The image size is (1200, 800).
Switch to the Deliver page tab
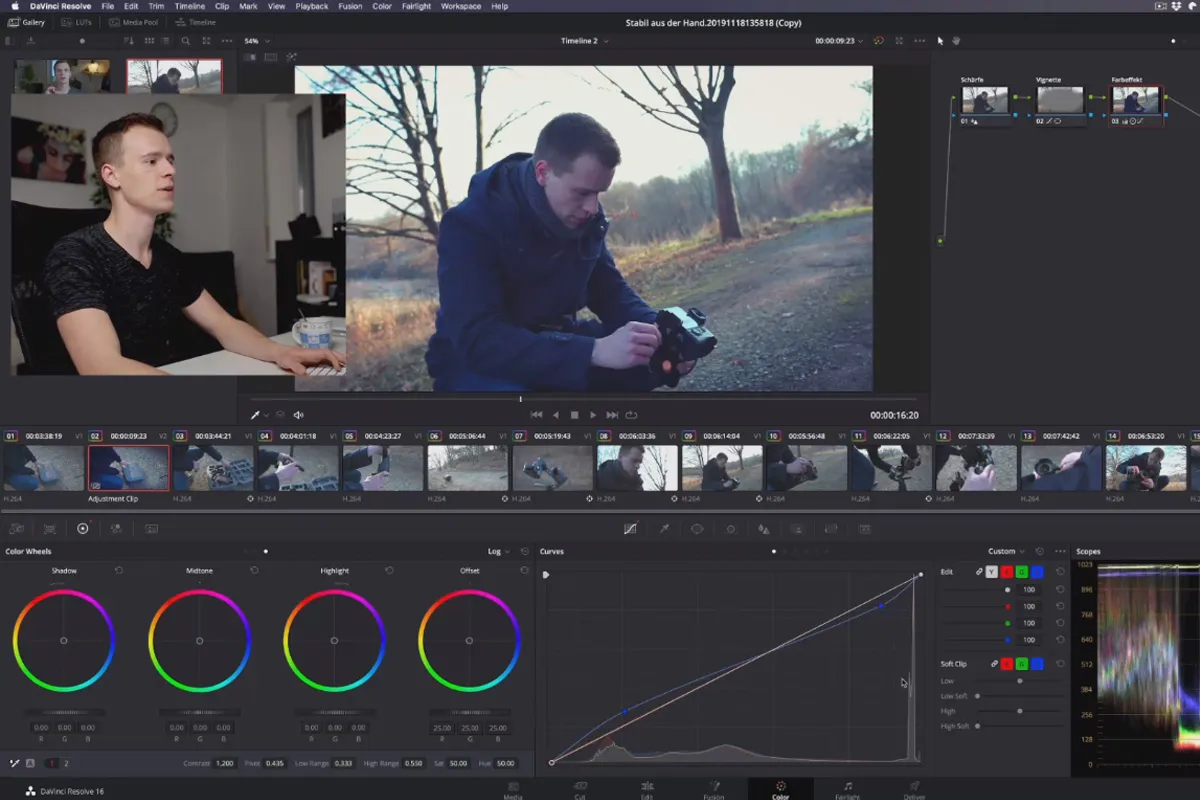(x=914, y=790)
